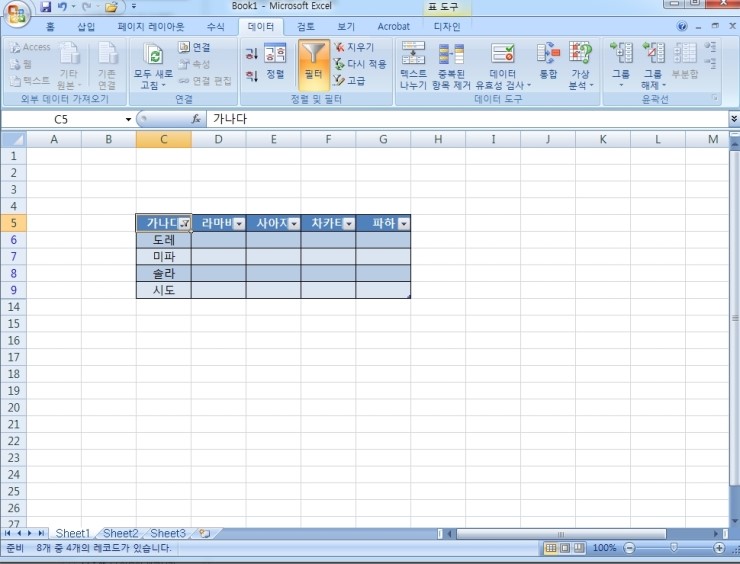Toggle page break preview view button
This screenshot has width=740, height=564.
coord(579,549)
